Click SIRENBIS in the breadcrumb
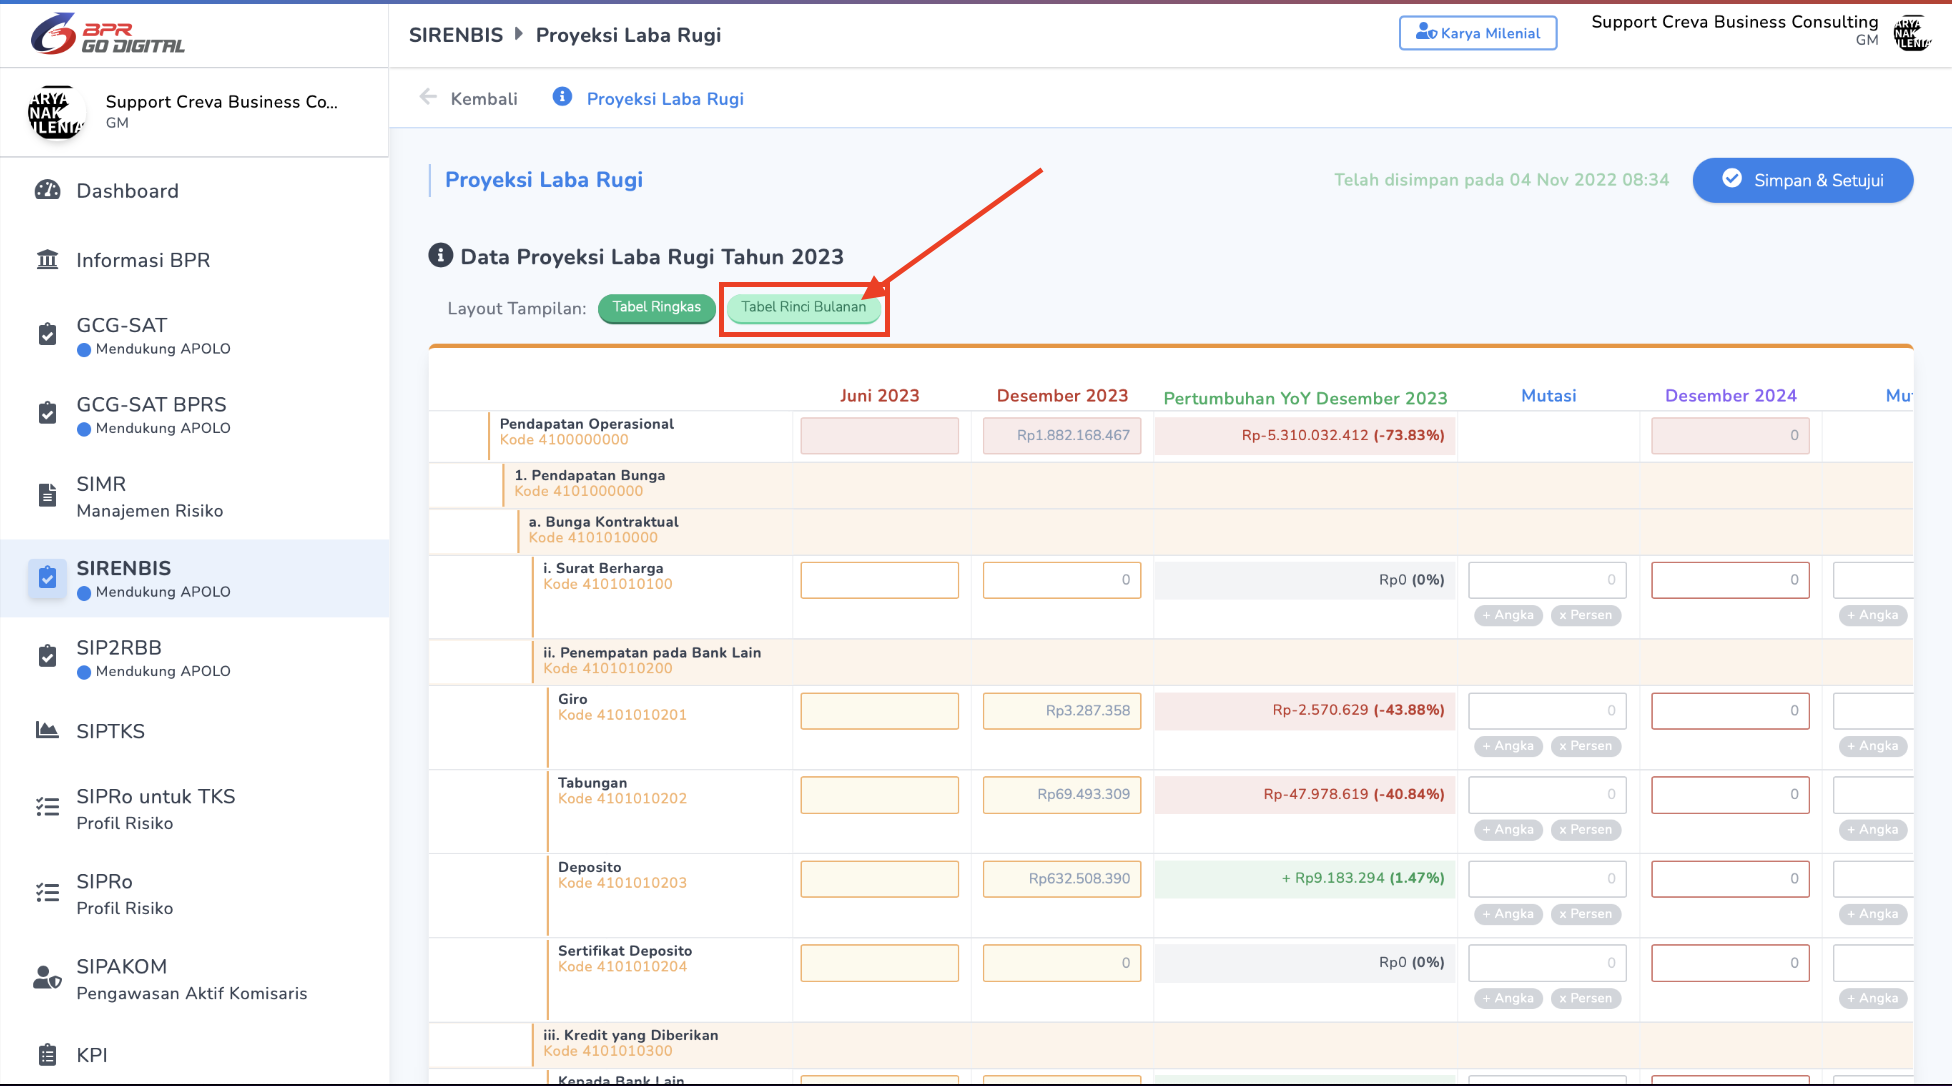 tap(456, 35)
